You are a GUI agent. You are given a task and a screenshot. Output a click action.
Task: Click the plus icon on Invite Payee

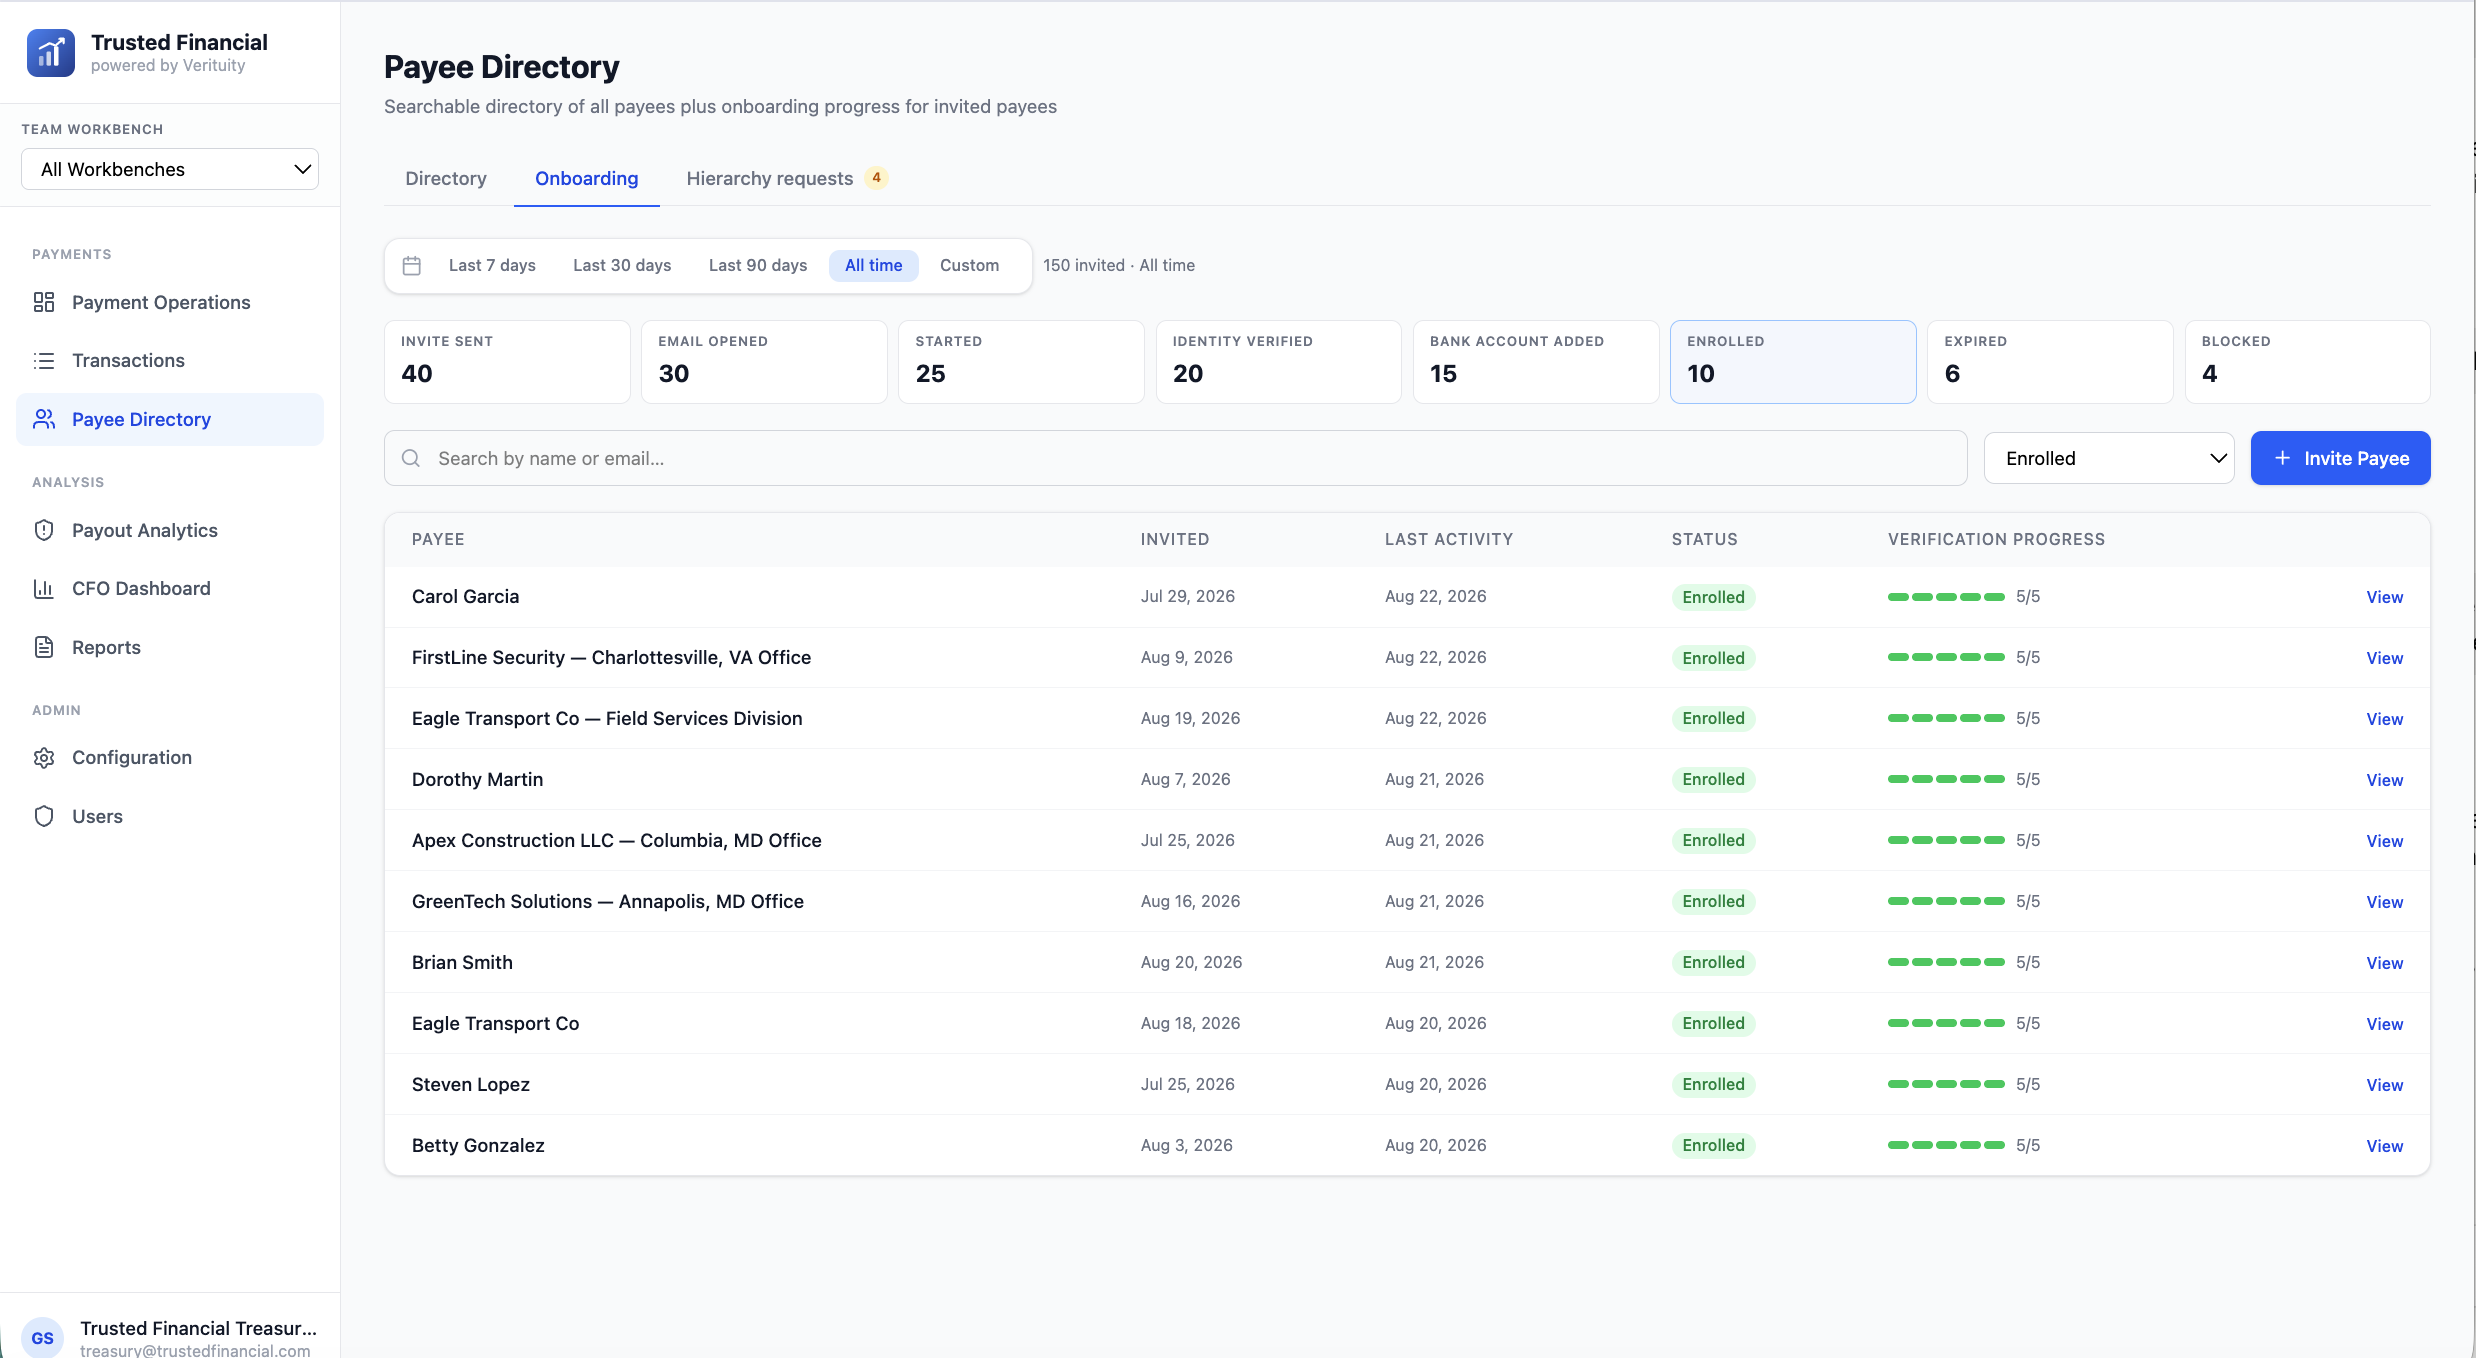(x=2283, y=458)
